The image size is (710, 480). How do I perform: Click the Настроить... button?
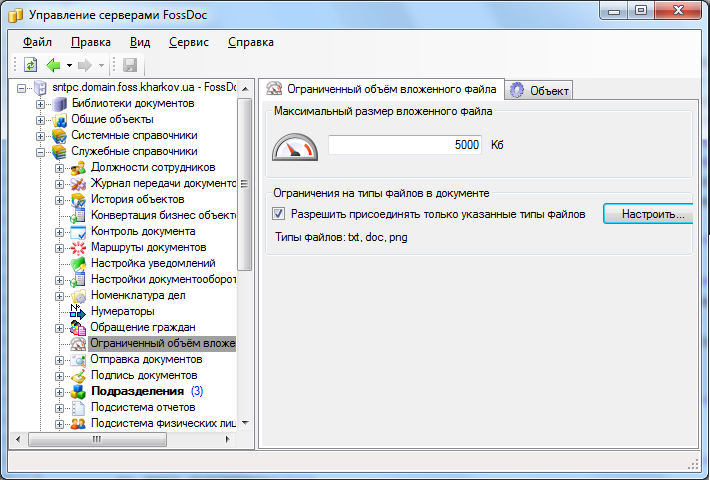coord(648,214)
